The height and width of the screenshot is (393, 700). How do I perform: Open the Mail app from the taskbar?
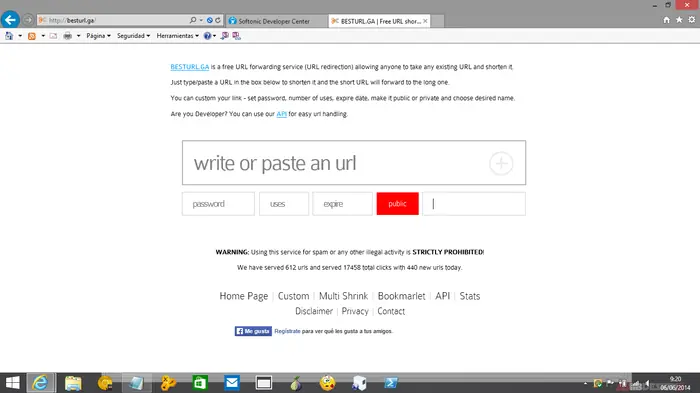point(232,383)
